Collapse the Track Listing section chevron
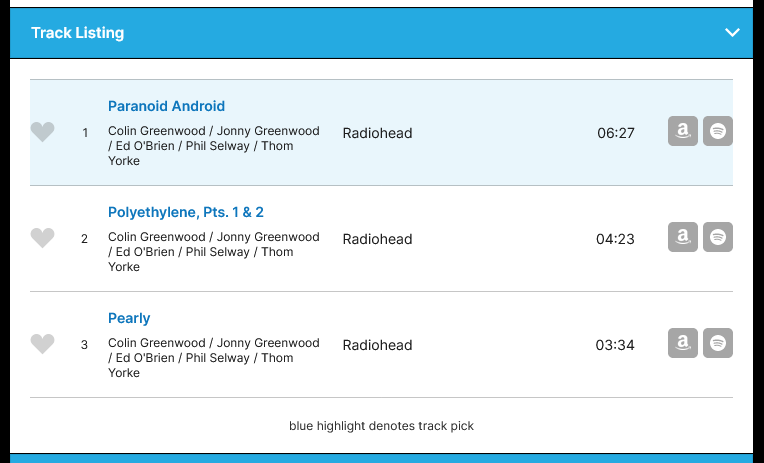 pyautogui.click(x=733, y=33)
